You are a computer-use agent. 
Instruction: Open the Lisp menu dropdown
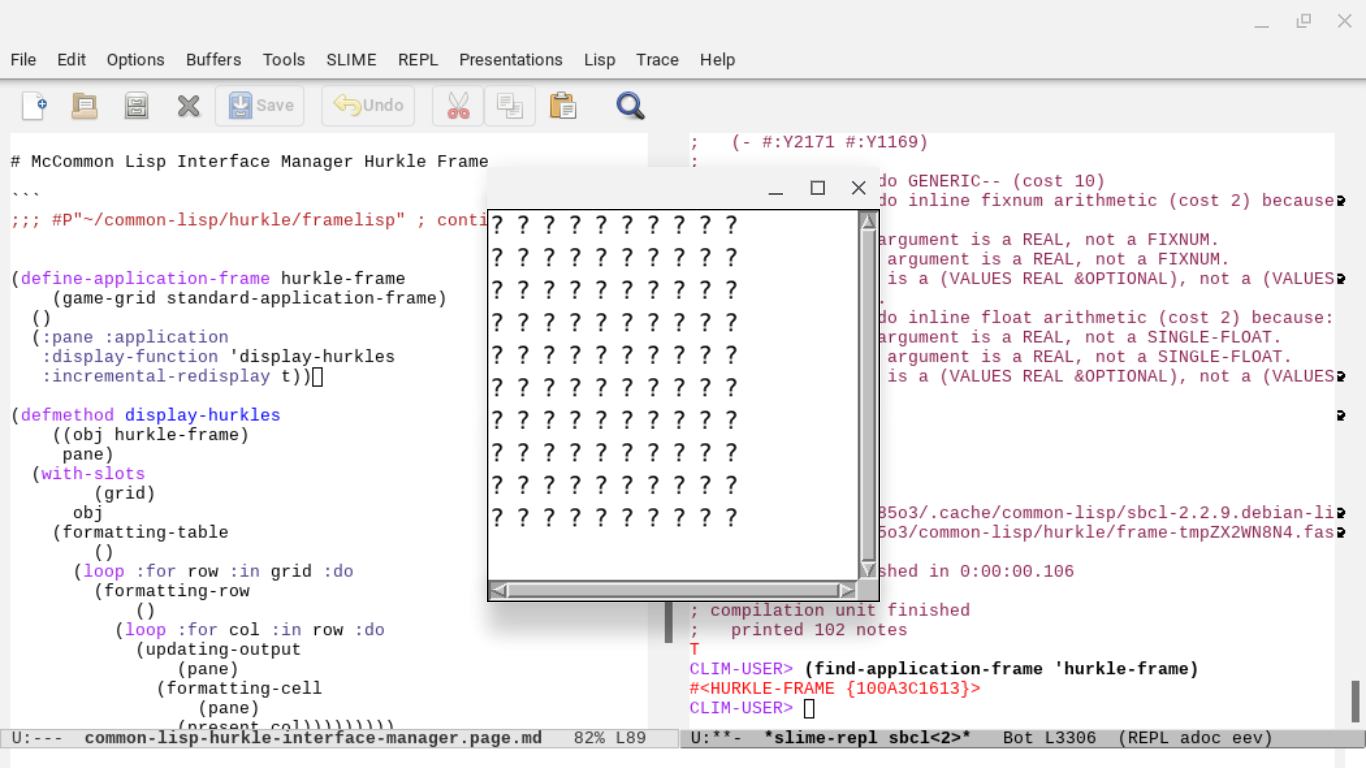tap(599, 60)
